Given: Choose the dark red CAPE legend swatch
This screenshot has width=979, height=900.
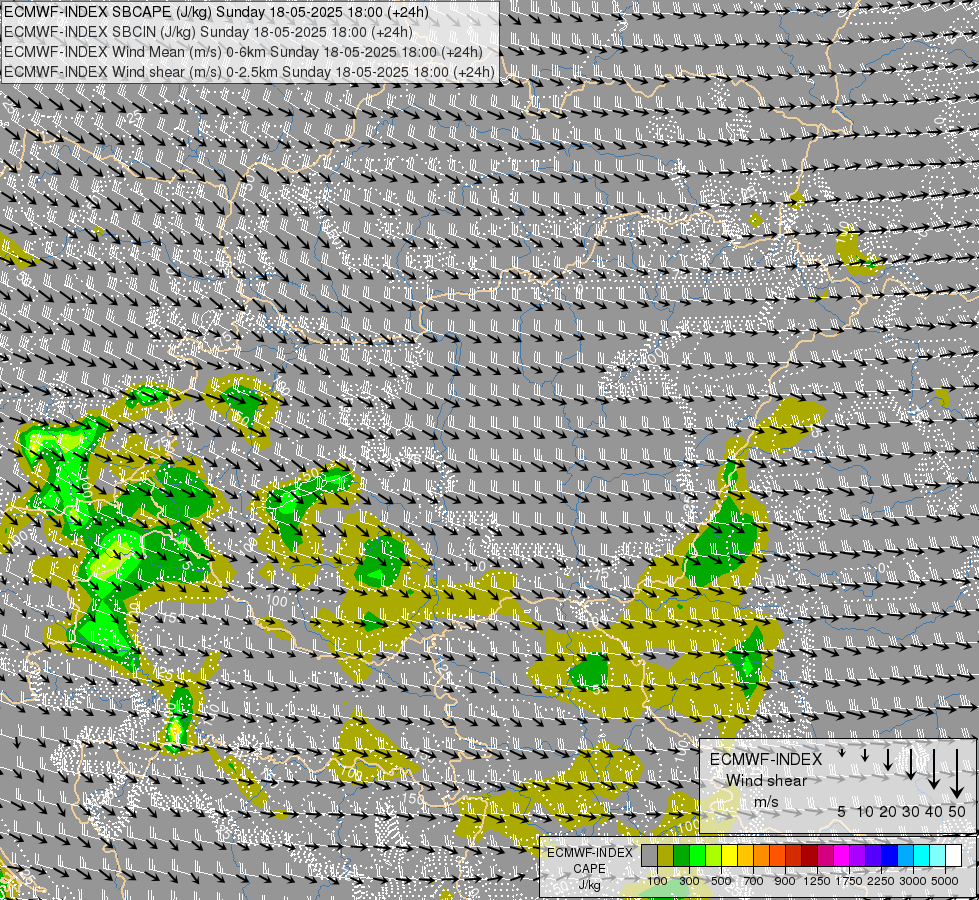Looking at the screenshot, I should (809, 855).
